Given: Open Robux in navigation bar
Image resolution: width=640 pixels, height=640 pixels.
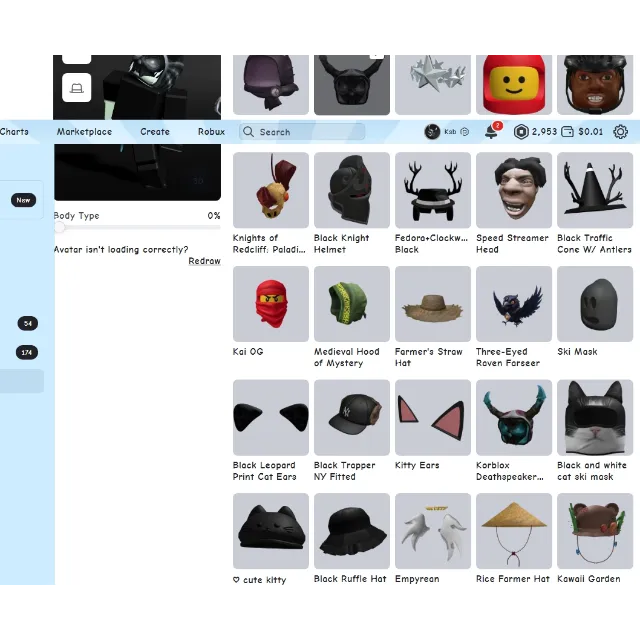Looking at the screenshot, I should (211, 132).
